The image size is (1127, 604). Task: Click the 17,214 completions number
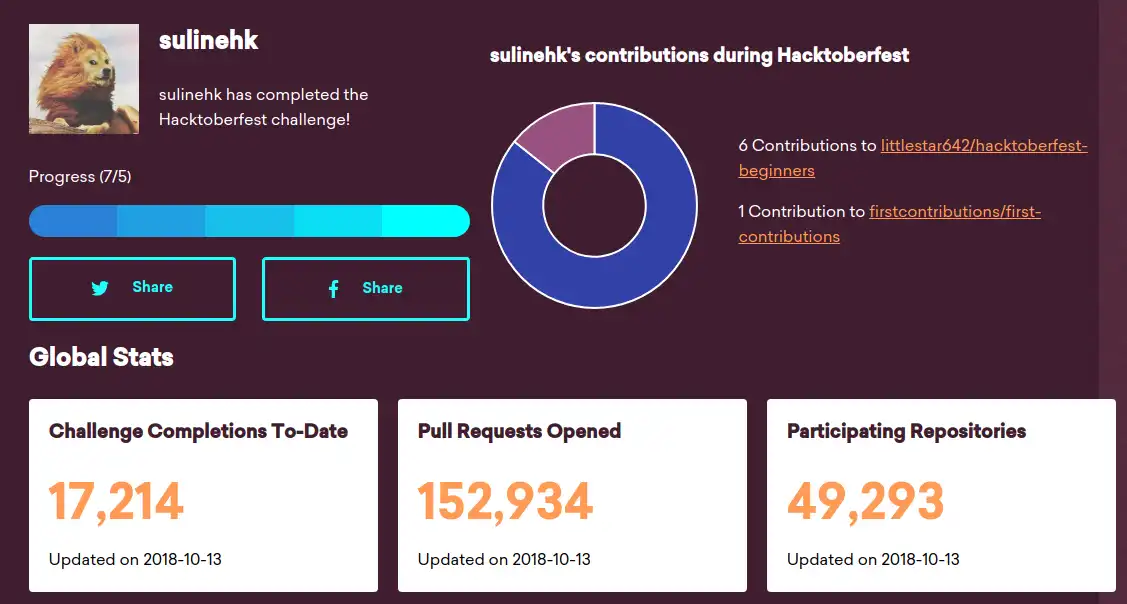coord(116,502)
